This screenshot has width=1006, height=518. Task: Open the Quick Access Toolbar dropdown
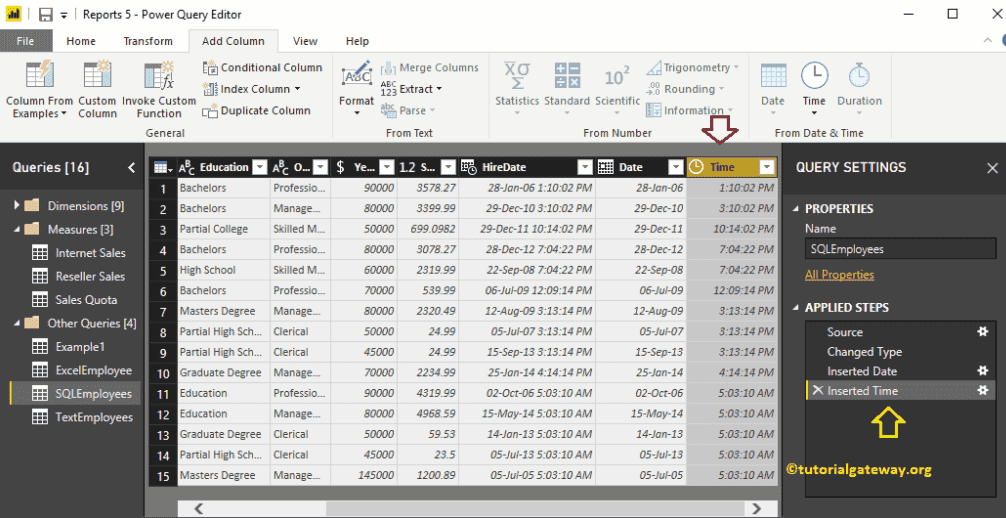tap(64, 15)
